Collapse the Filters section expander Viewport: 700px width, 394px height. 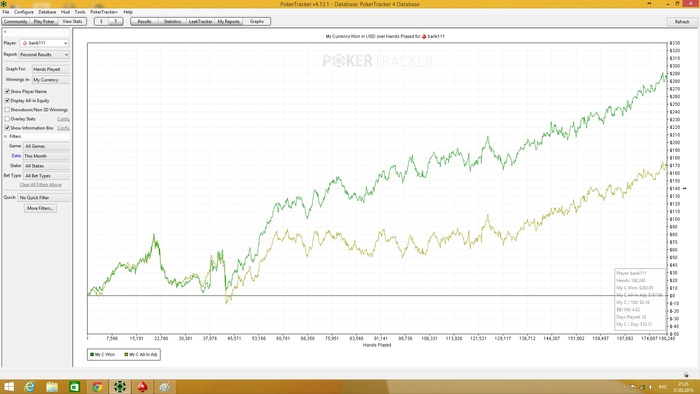pyautogui.click(x=5, y=137)
